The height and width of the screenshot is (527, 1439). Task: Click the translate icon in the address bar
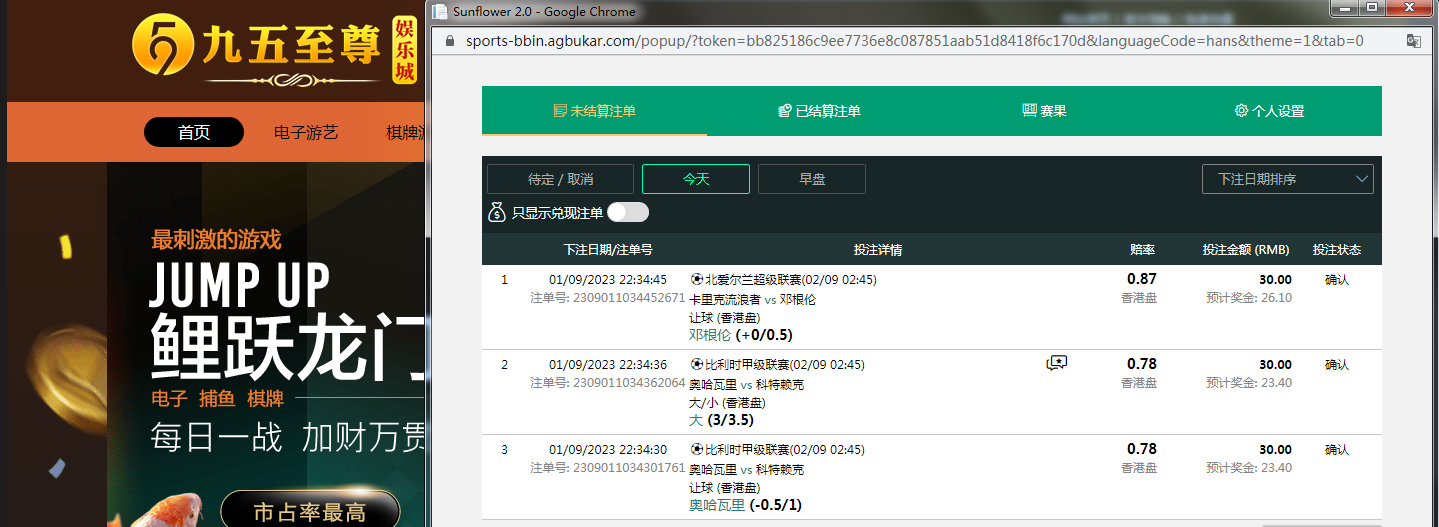pos(1414,41)
